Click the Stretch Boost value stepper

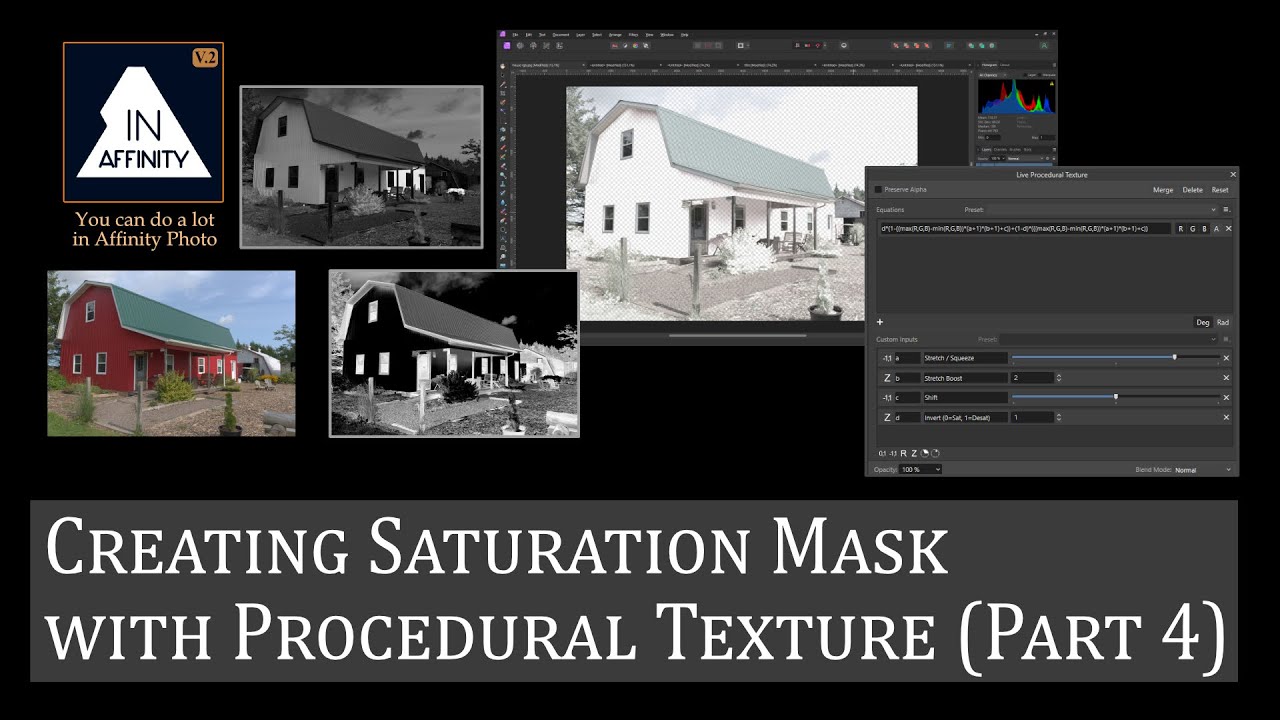pyautogui.click(x=1059, y=378)
